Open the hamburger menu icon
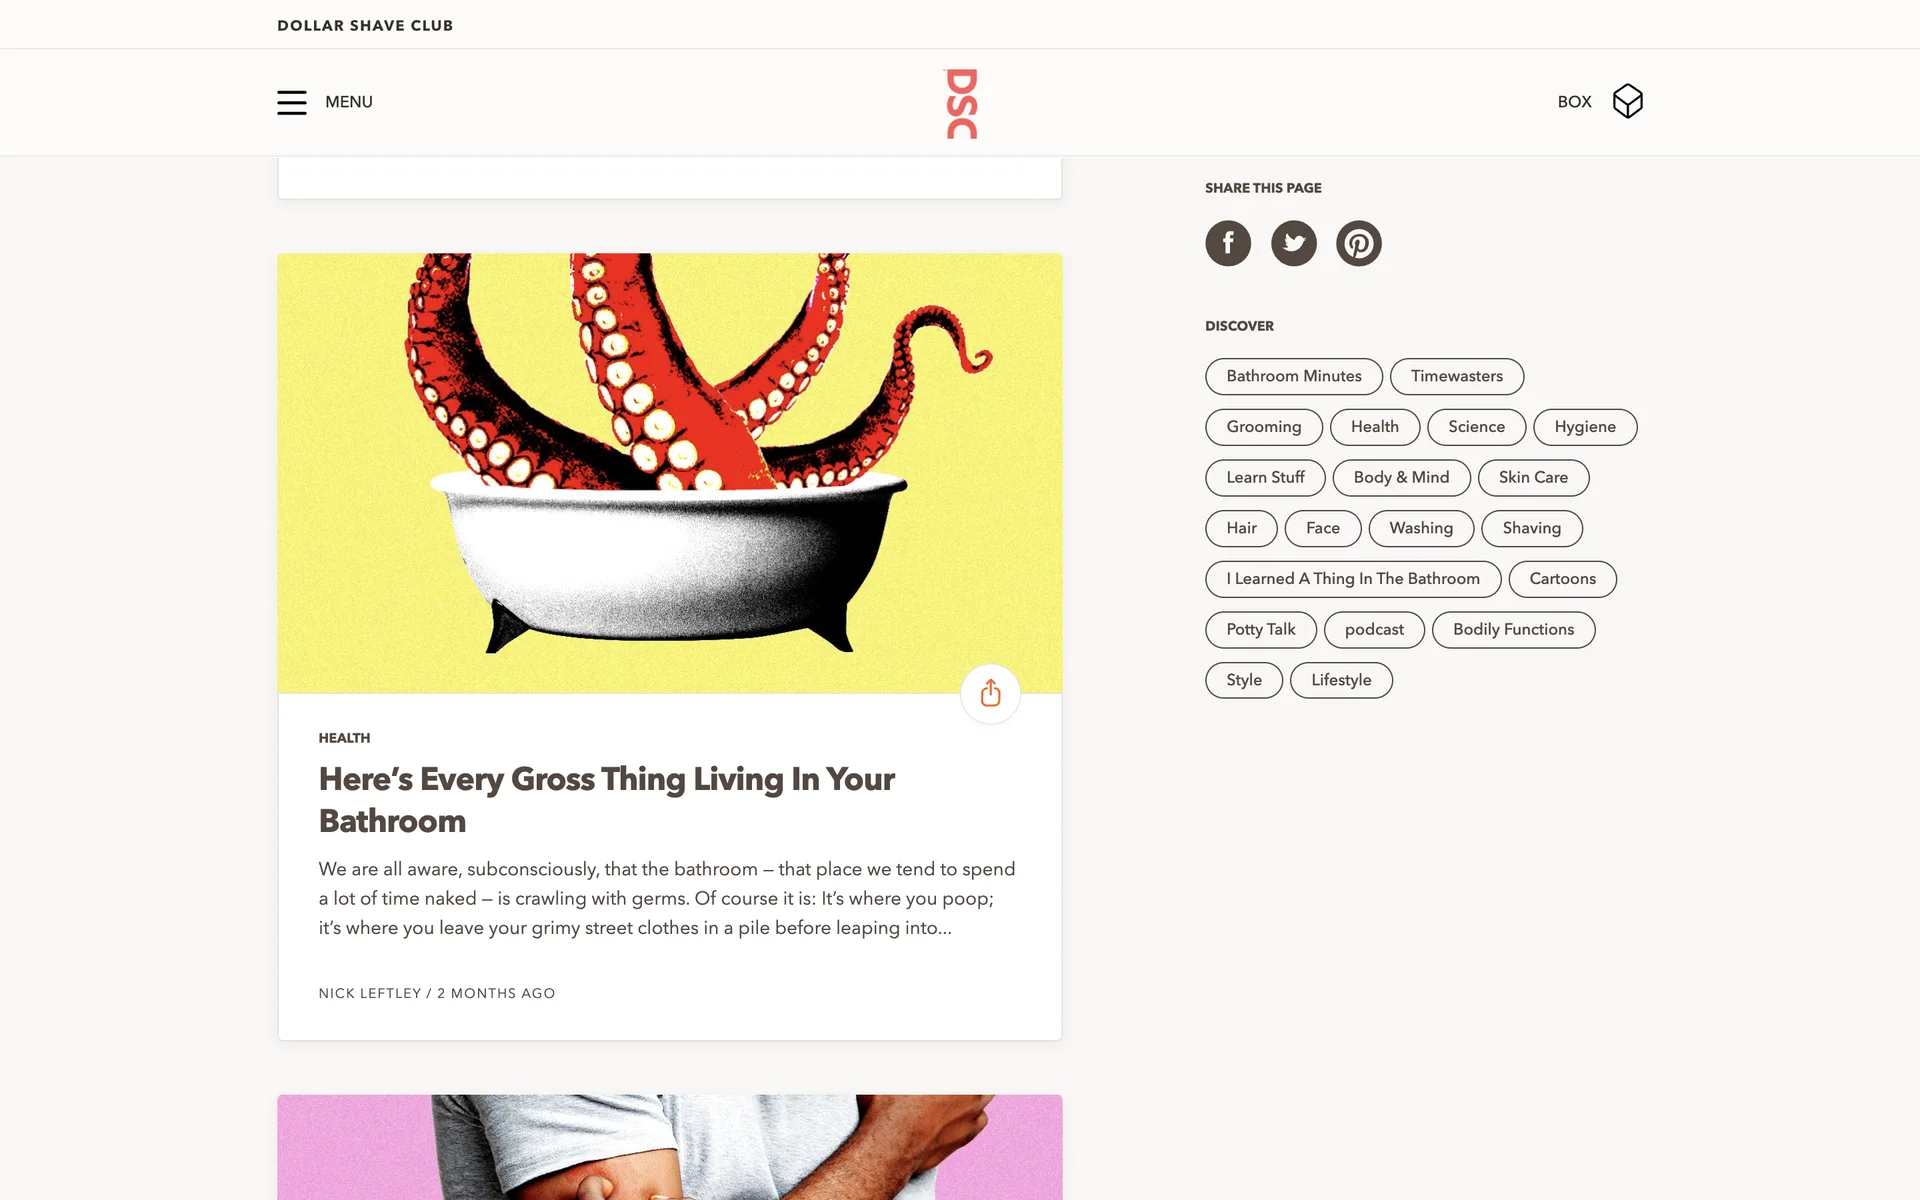The height and width of the screenshot is (1200, 1920). pyautogui.click(x=291, y=102)
